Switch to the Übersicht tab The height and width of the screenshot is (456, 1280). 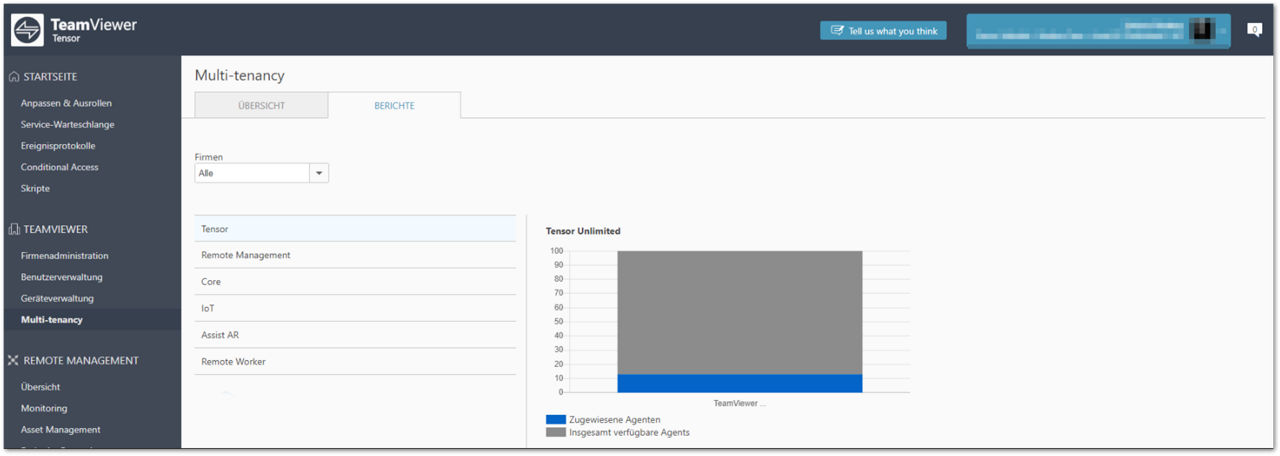[x=261, y=105]
